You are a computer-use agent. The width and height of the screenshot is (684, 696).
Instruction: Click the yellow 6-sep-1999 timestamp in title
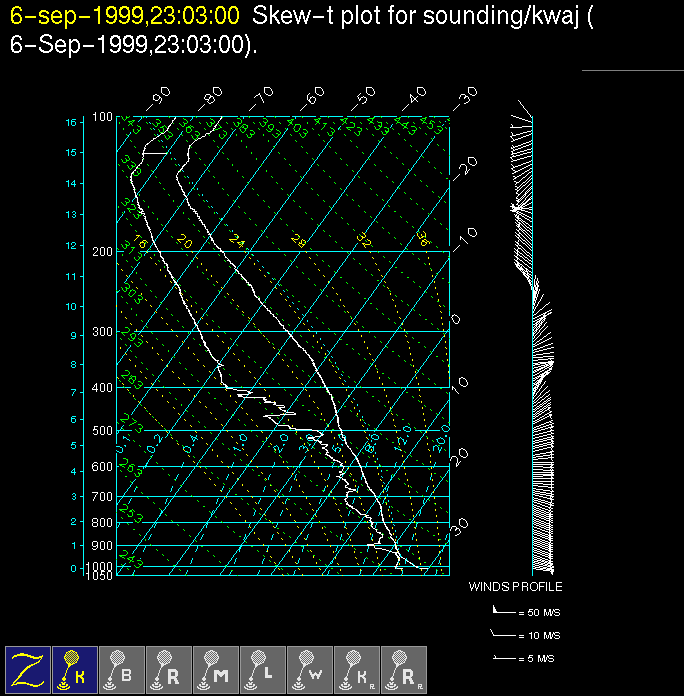124,16
